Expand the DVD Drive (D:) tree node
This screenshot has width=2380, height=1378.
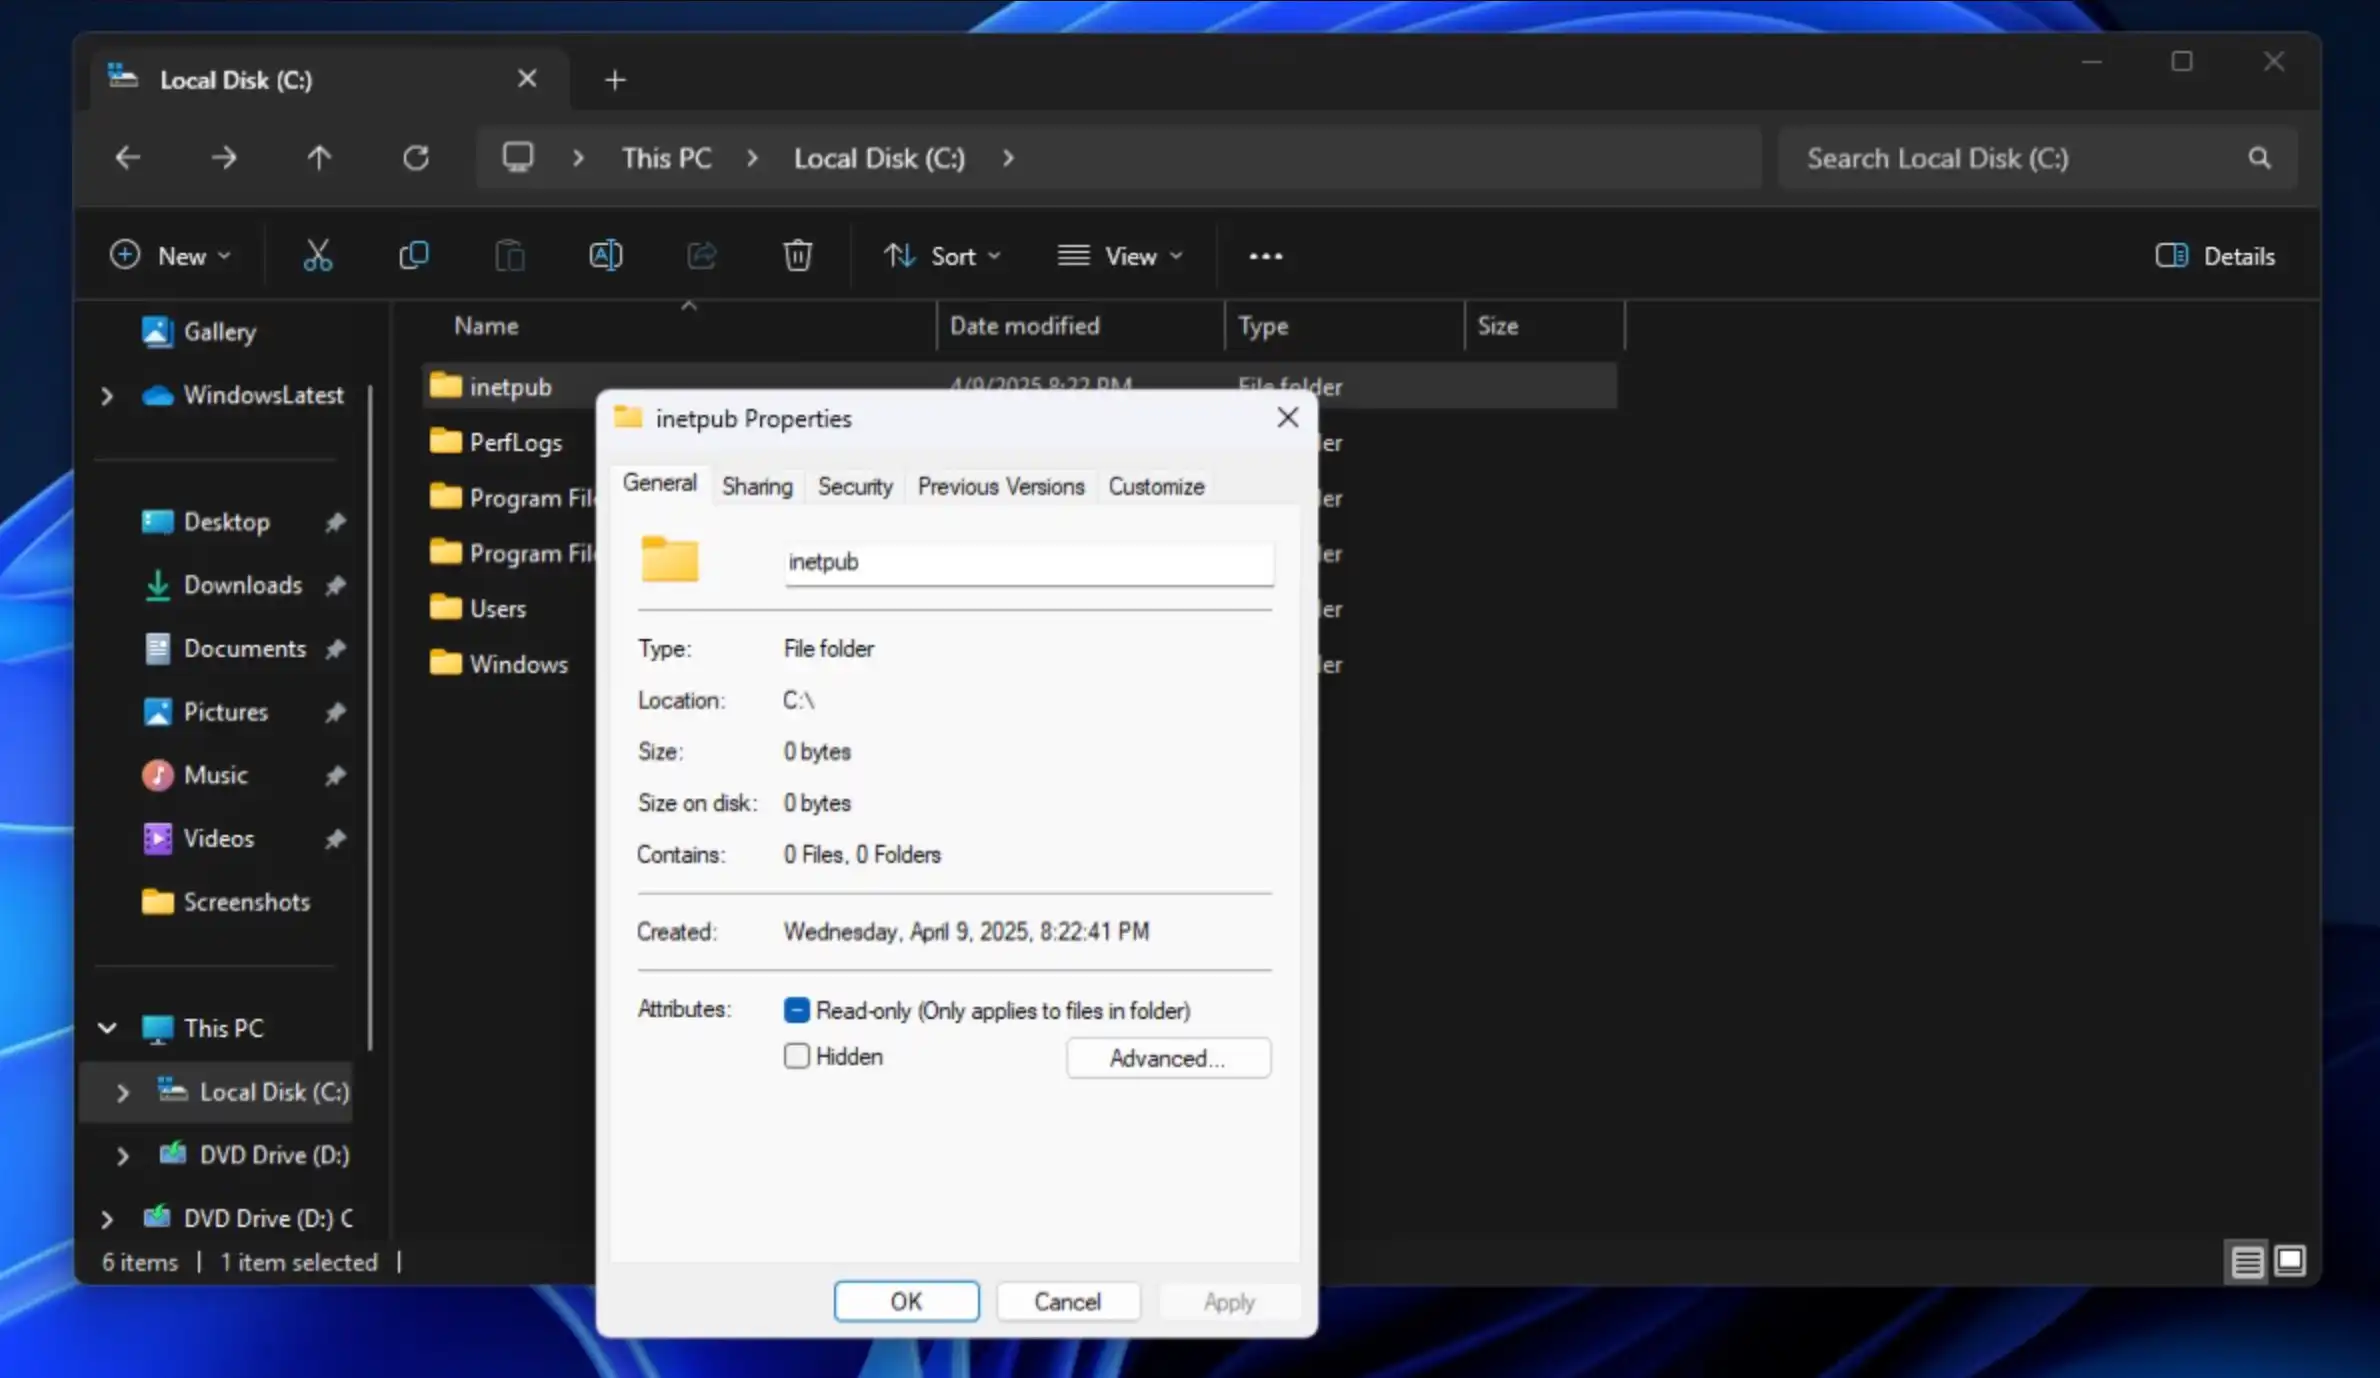click(x=122, y=1155)
